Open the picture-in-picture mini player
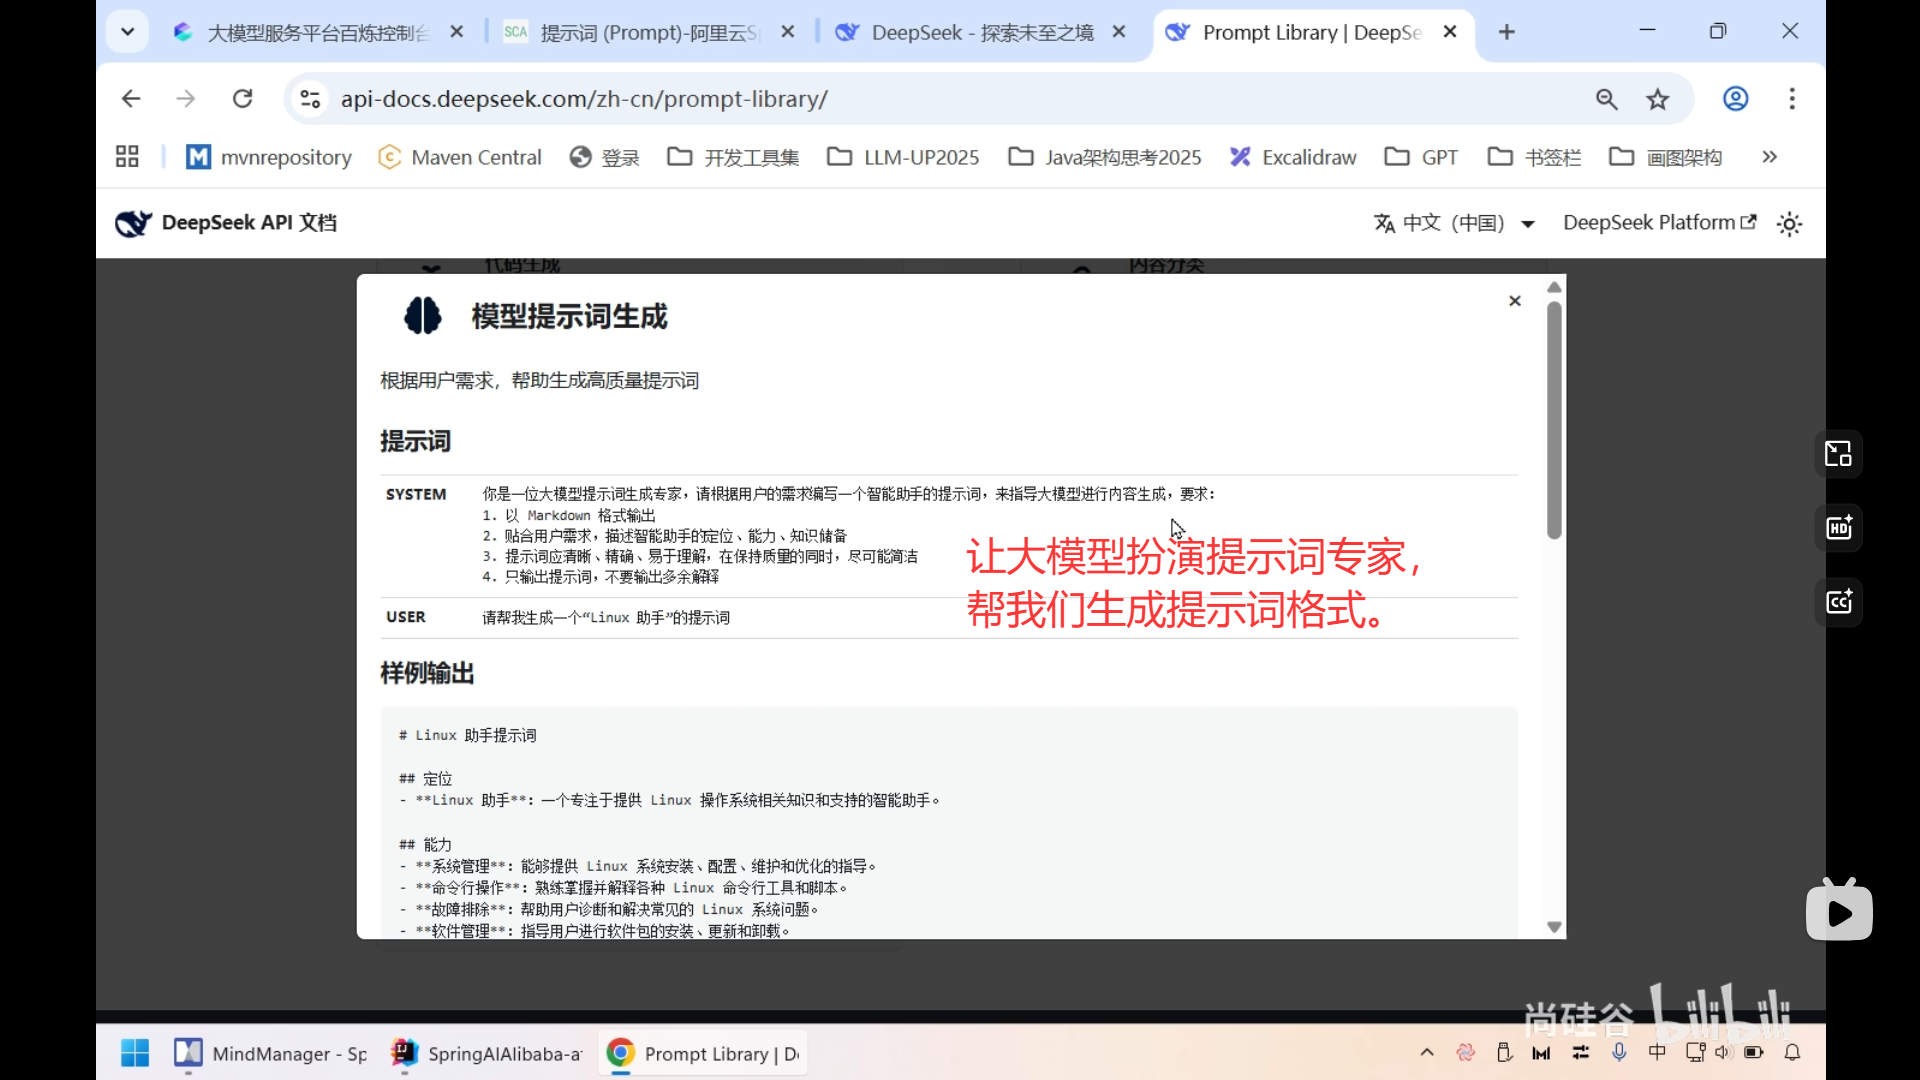Screen dimensions: 1920x1080 point(1838,454)
